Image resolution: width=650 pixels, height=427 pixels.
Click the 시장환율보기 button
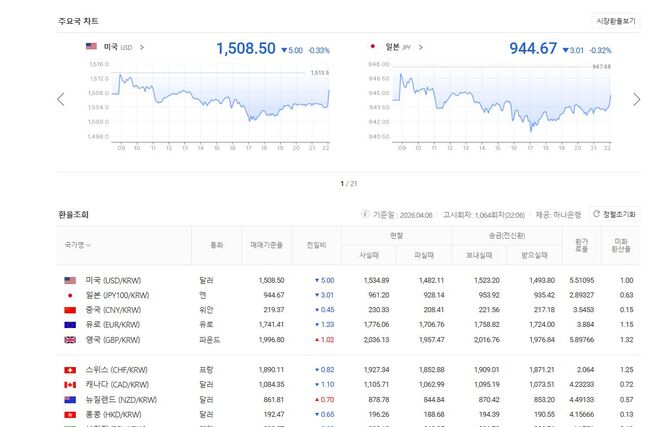[615, 20]
